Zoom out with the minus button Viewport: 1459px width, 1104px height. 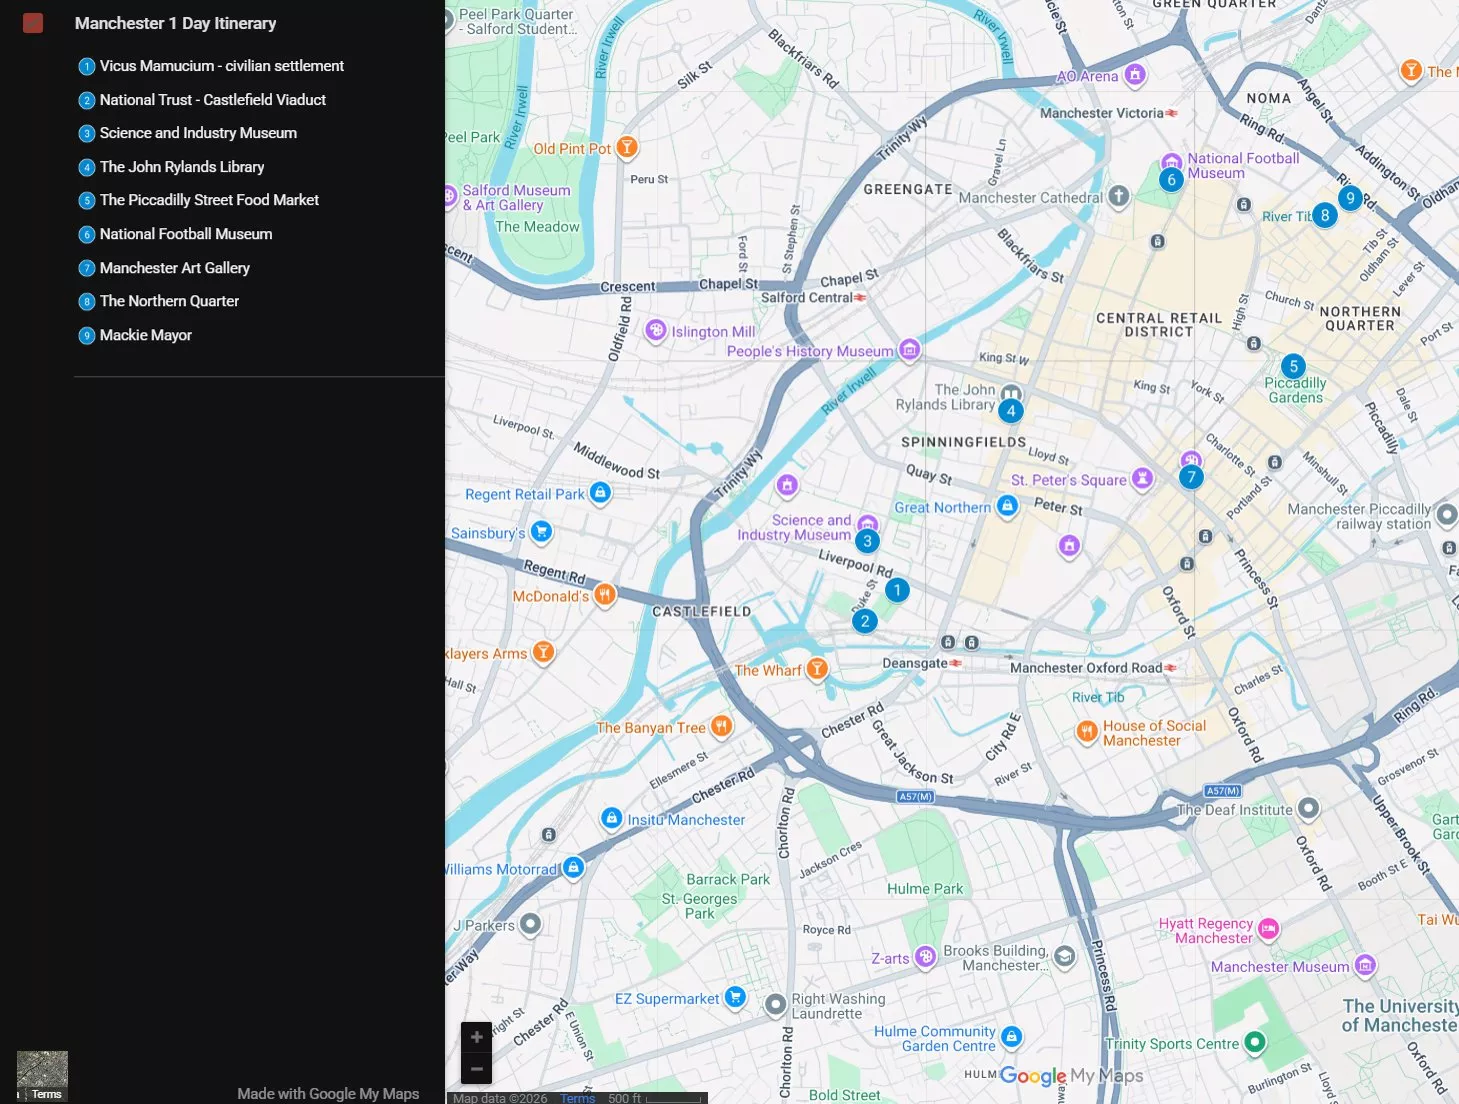coord(476,1068)
